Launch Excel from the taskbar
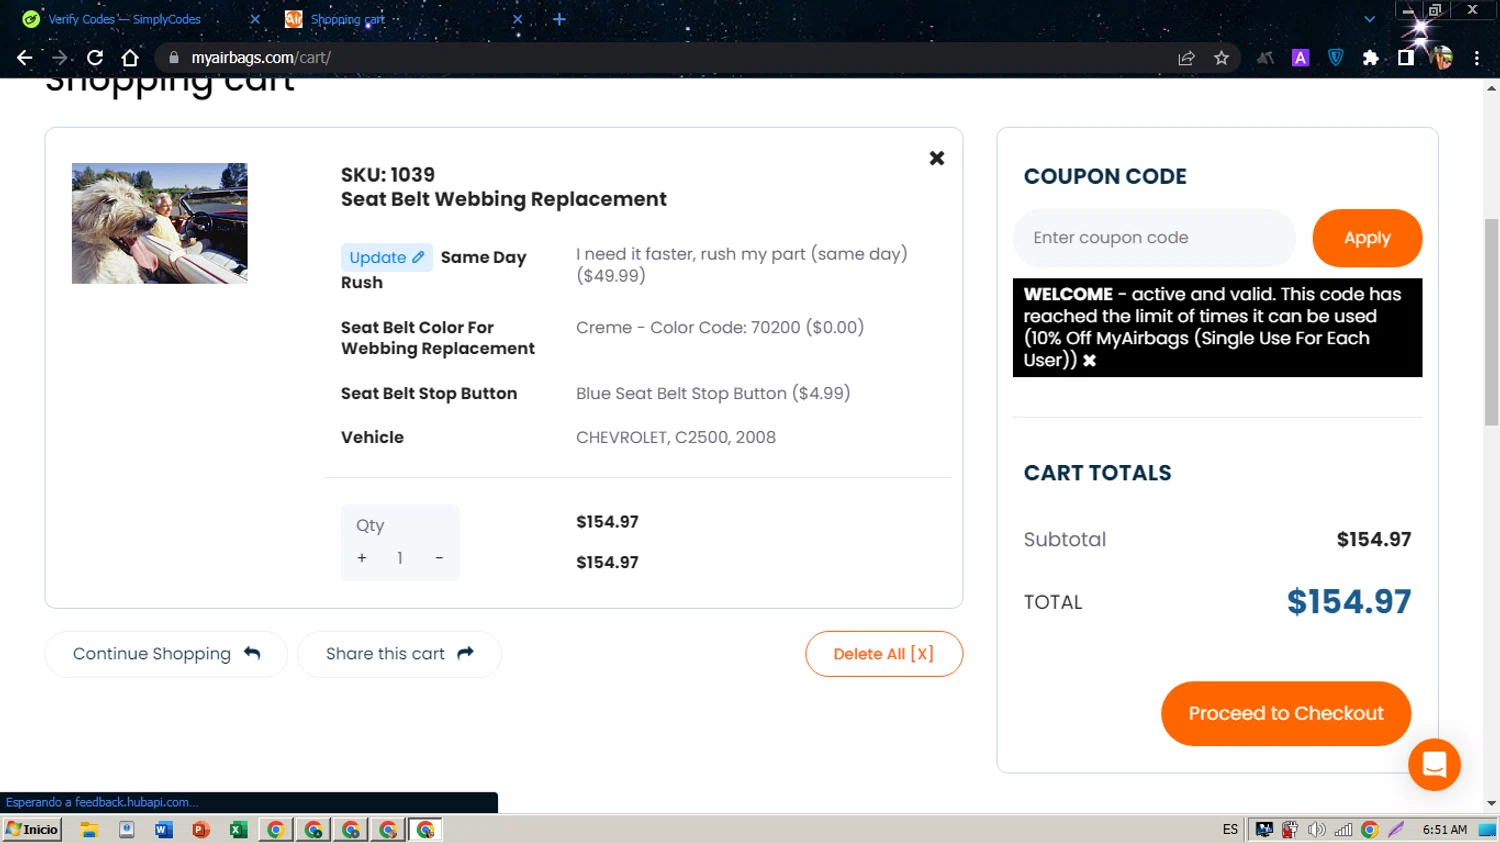Viewport: 1500px width, 843px height. tap(238, 829)
